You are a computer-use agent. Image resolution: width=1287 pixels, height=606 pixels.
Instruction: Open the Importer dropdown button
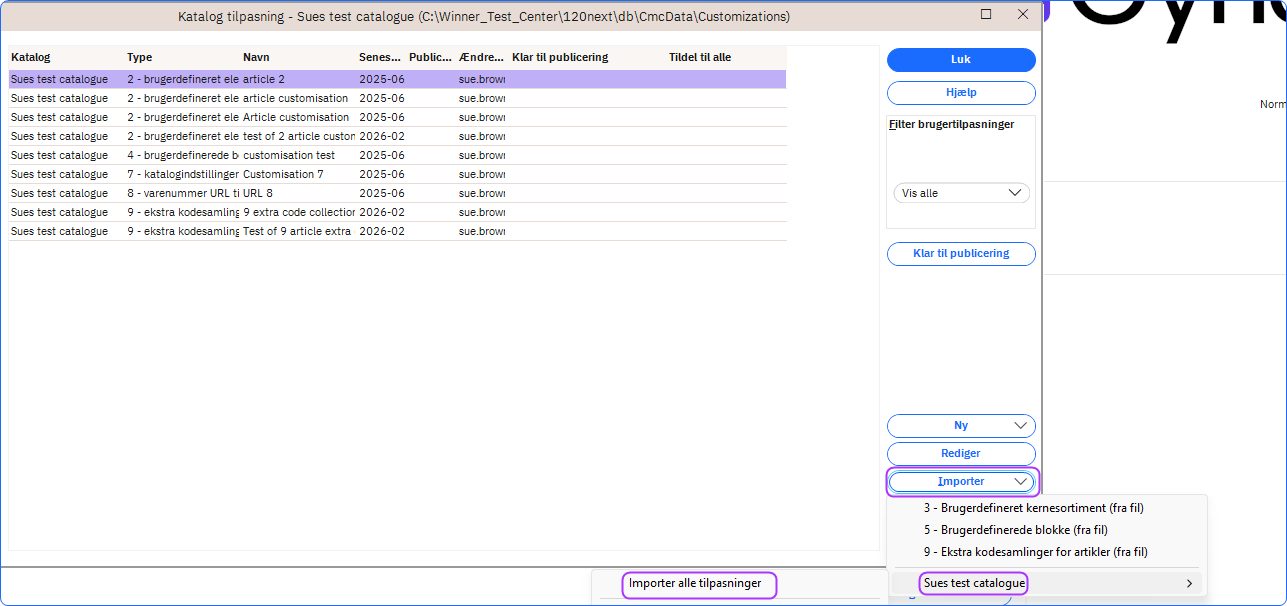coord(961,482)
